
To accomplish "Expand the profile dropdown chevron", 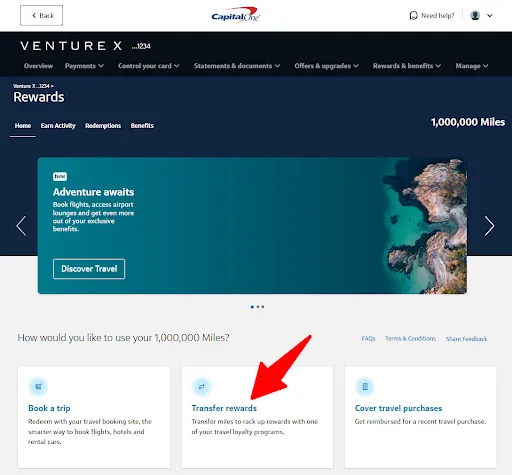I will pyautogui.click(x=490, y=15).
